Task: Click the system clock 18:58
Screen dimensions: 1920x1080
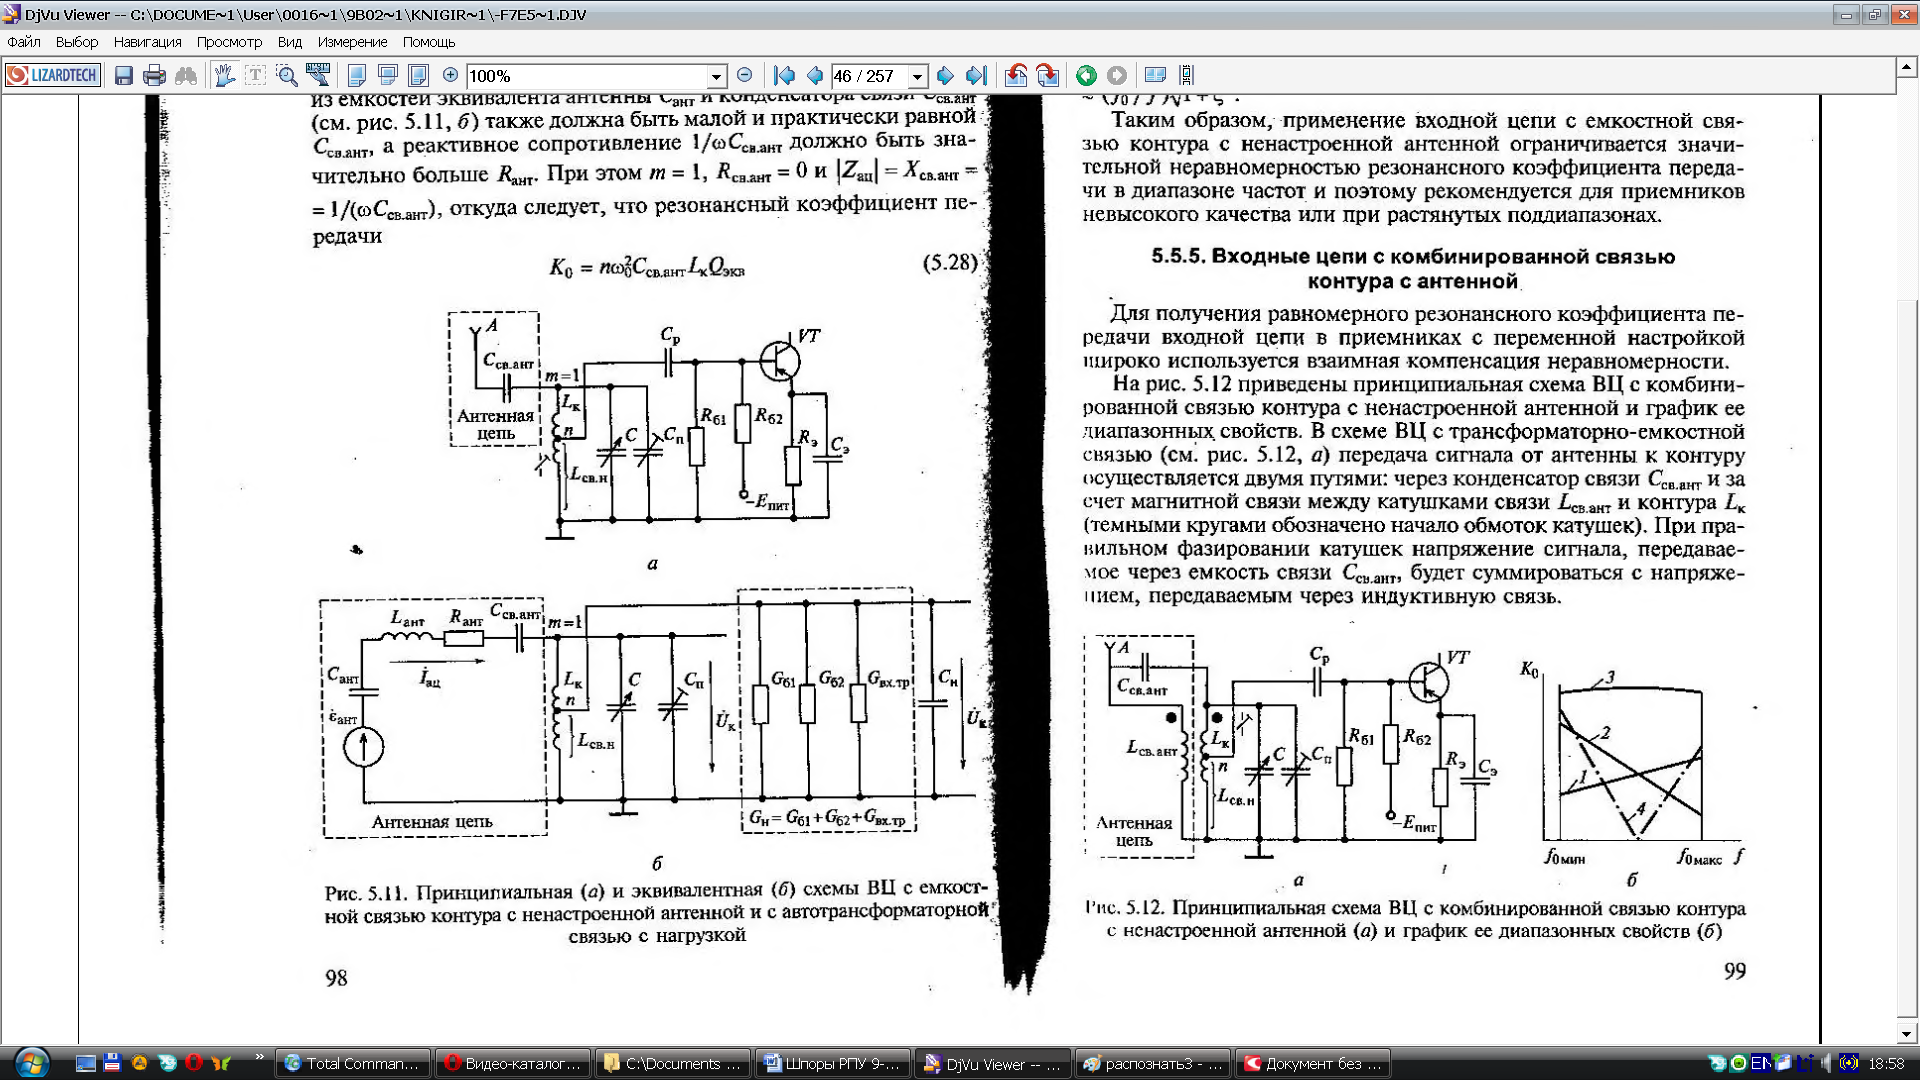Action: pos(1886,1064)
